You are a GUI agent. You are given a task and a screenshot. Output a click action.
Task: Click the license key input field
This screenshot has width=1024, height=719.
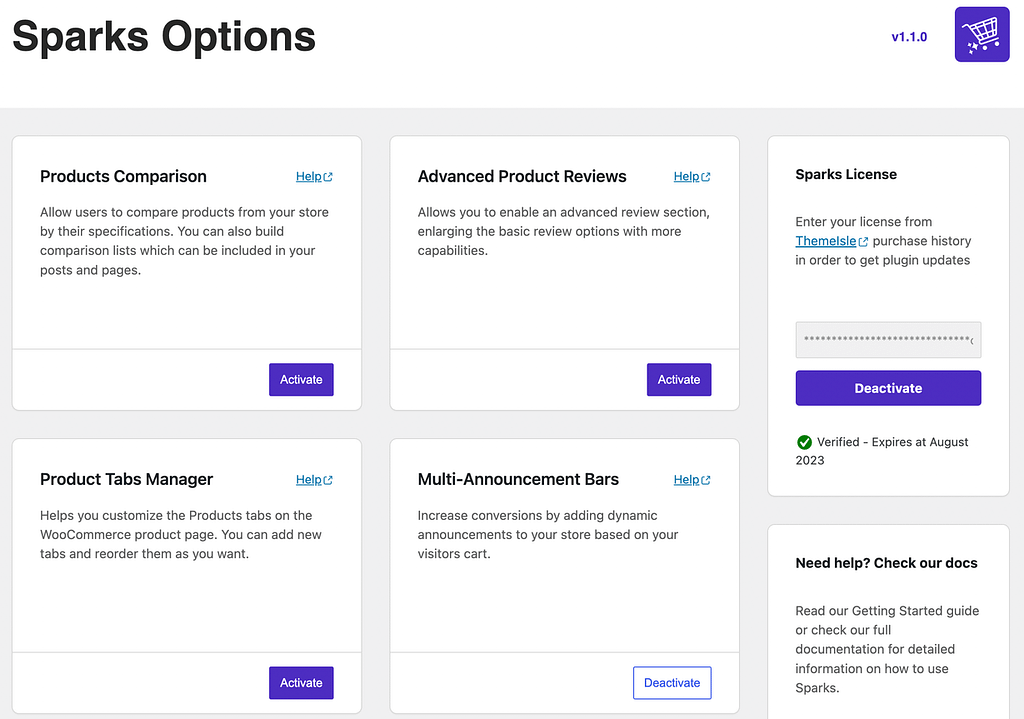point(888,340)
